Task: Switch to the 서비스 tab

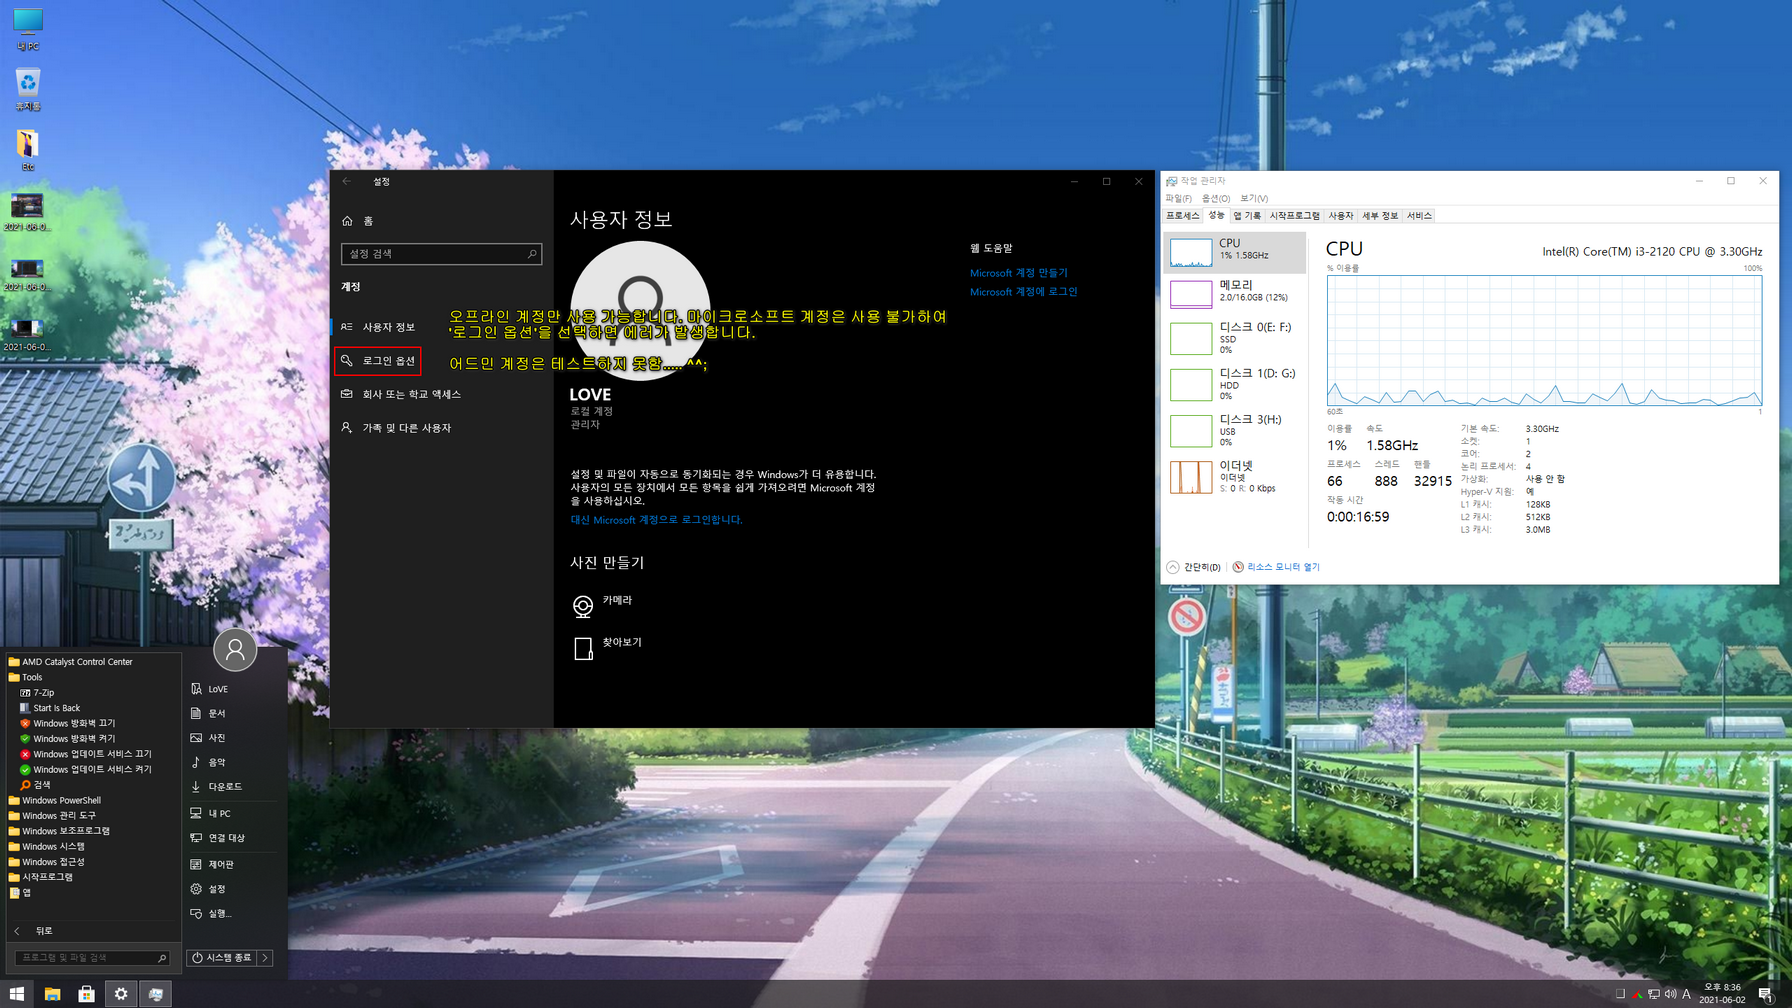Action: point(1419,216)
